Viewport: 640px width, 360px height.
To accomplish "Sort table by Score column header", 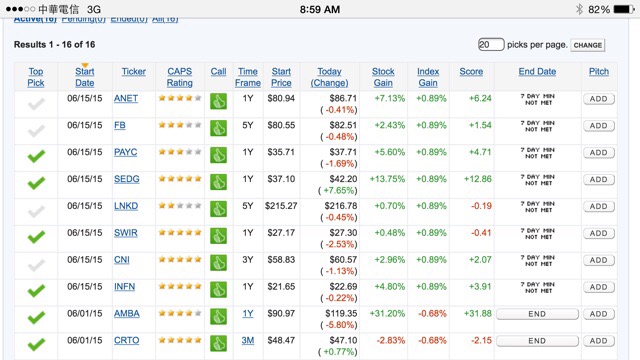I will coord(471,71).
